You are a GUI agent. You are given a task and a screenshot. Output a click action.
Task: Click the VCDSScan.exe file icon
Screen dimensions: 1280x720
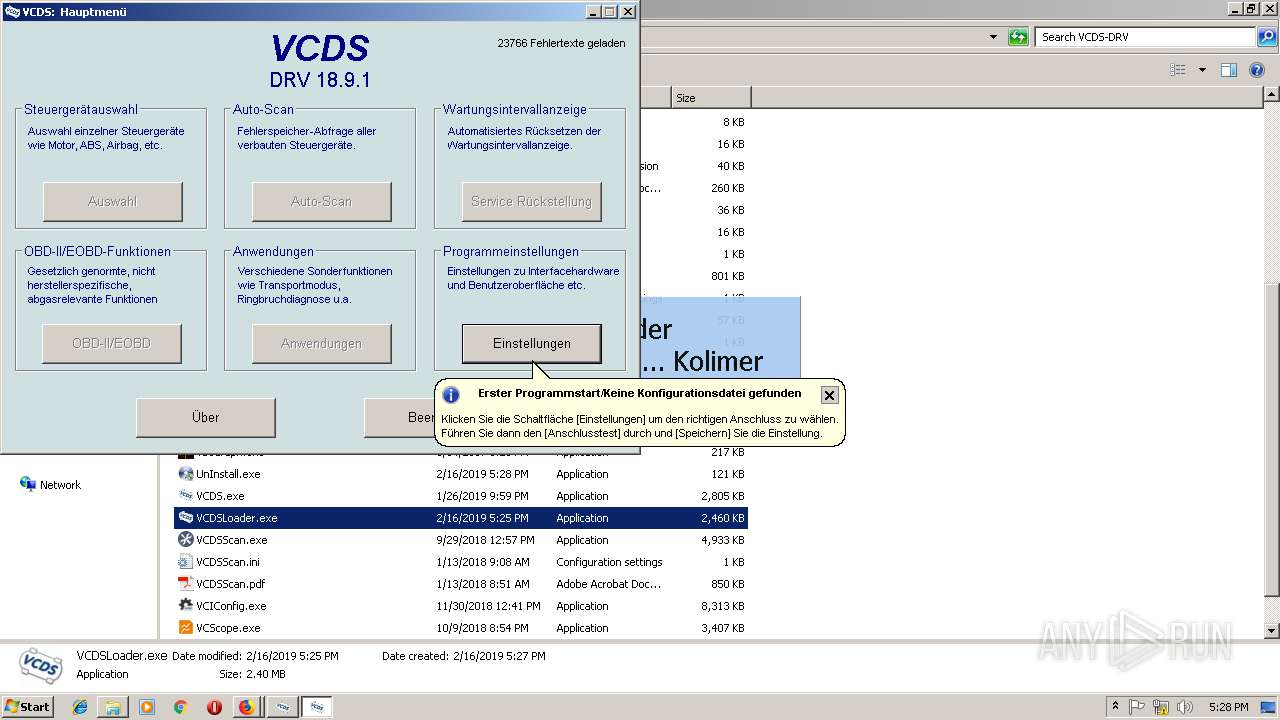pyautogui.click(x=185, y=540)
